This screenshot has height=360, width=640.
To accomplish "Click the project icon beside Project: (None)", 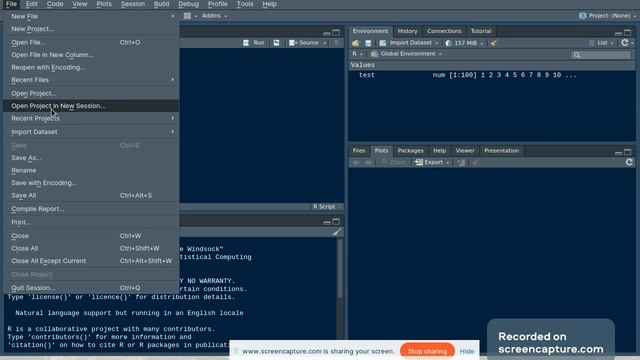I will point(582,16).
